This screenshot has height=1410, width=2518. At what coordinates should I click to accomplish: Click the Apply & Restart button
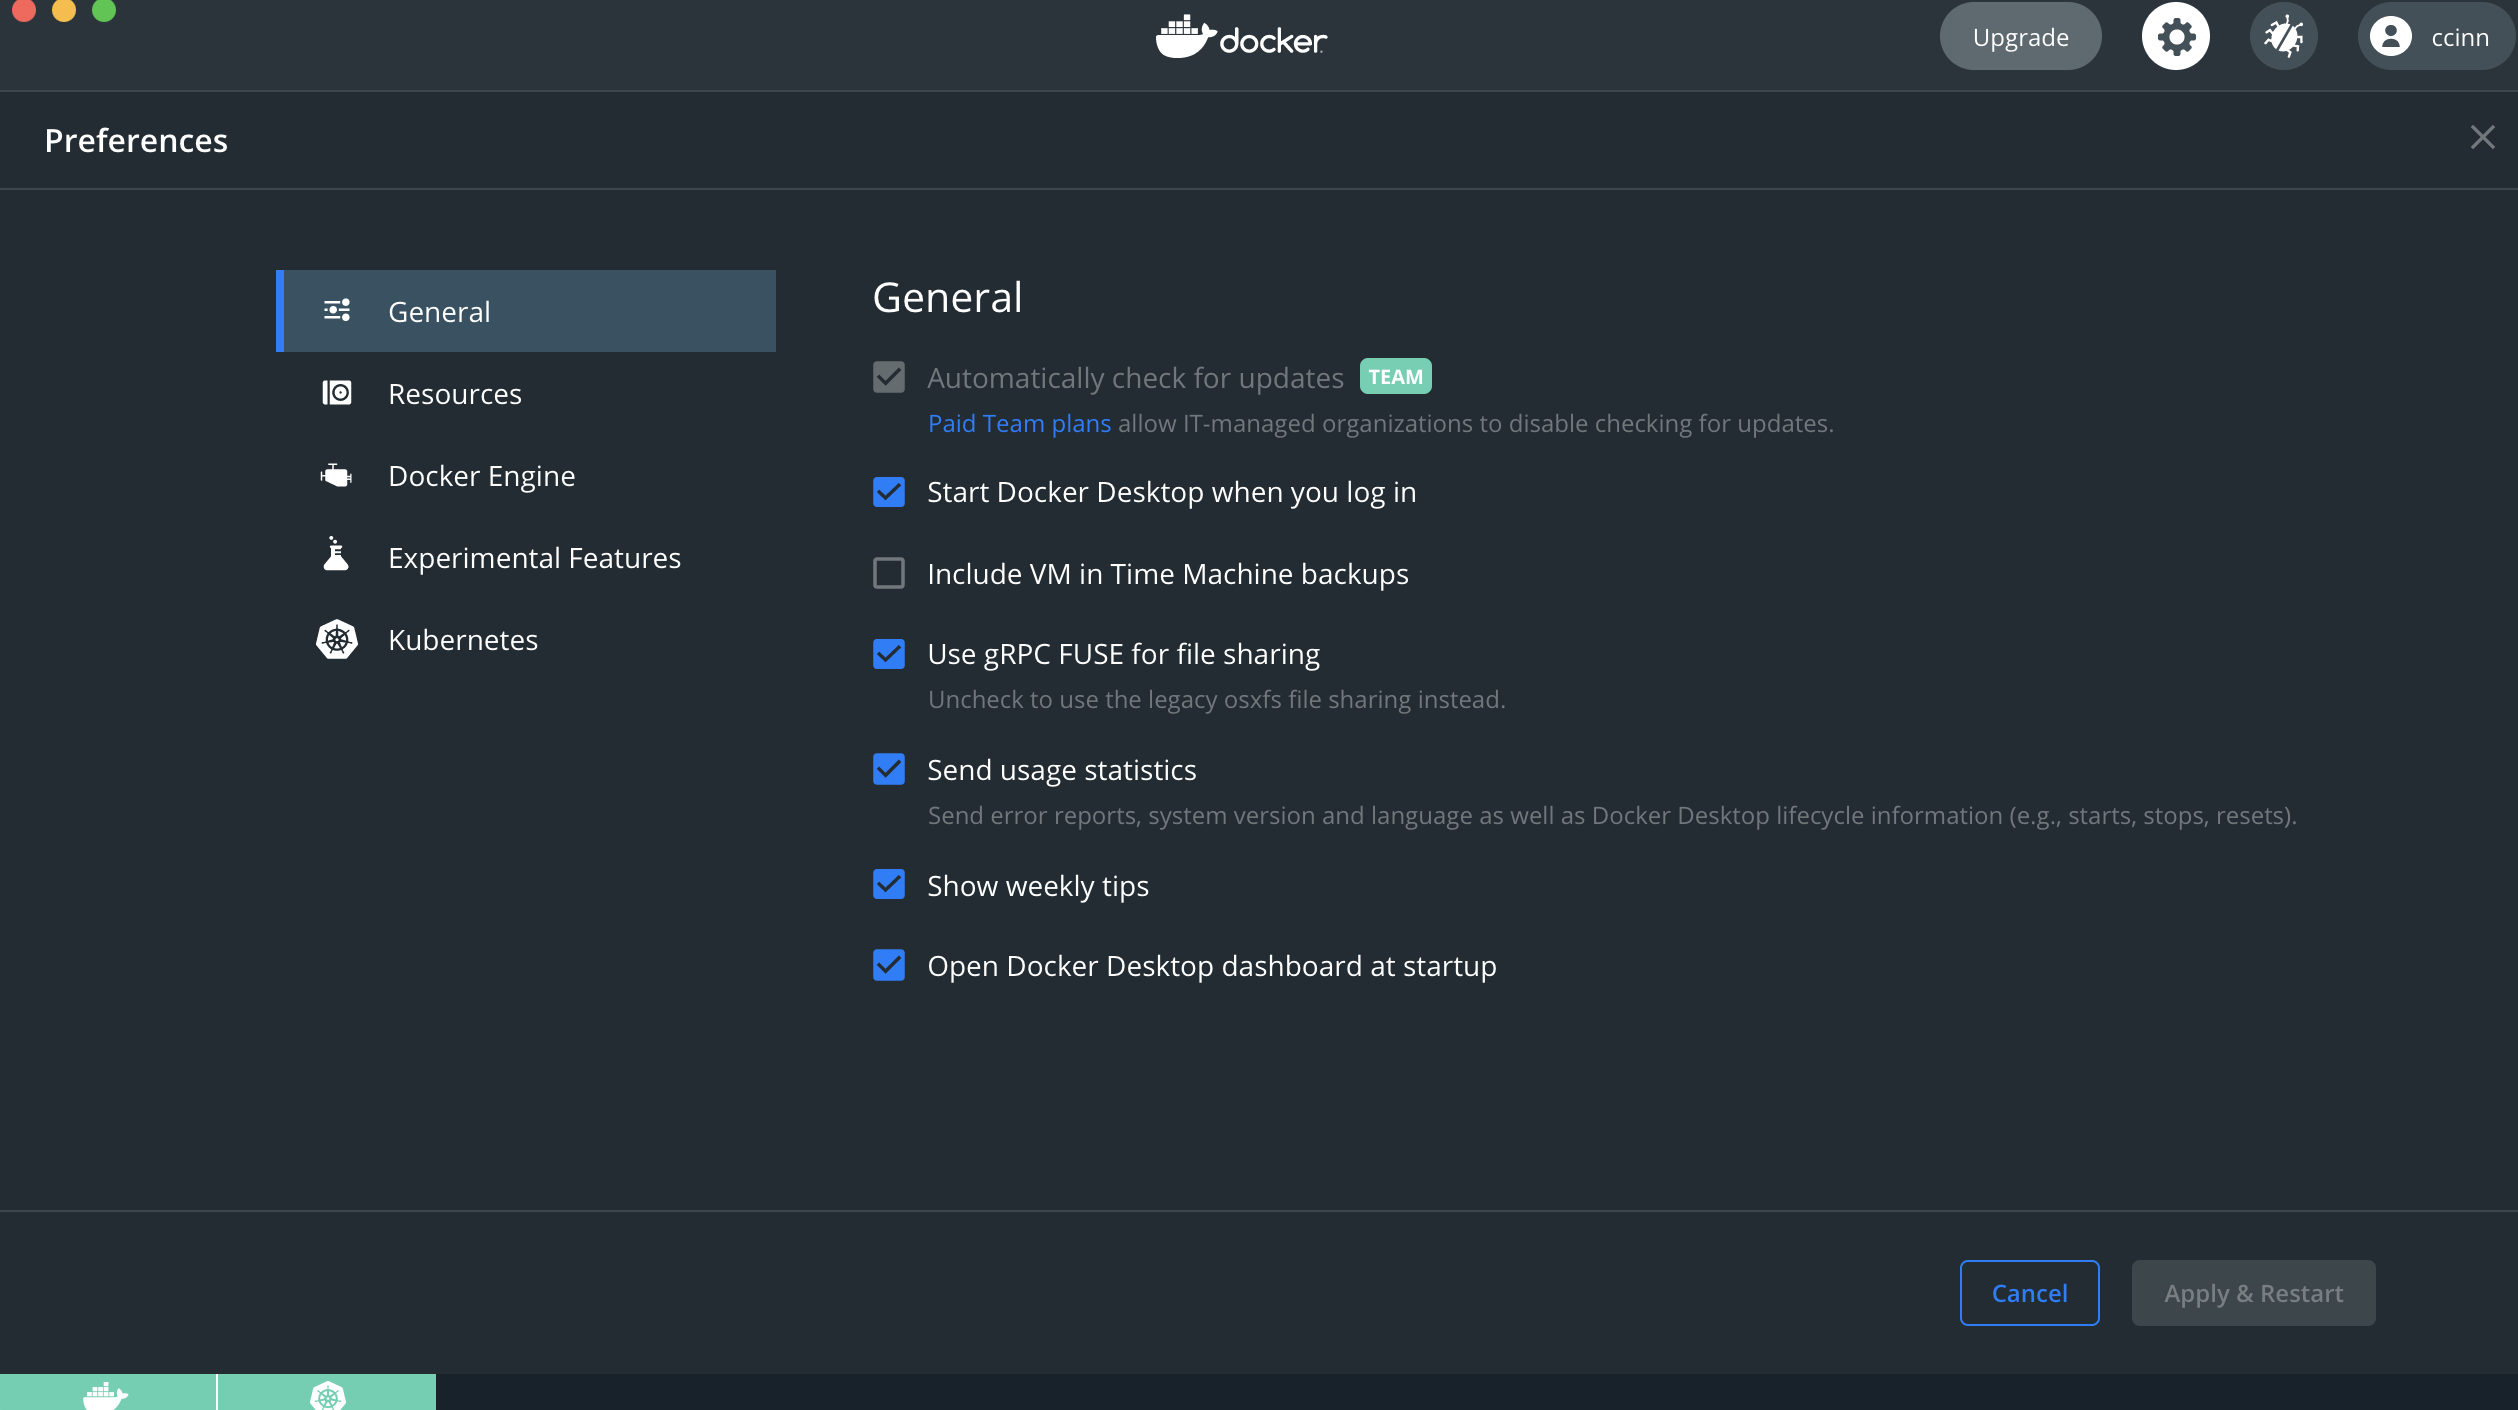pos(2253,1293)
